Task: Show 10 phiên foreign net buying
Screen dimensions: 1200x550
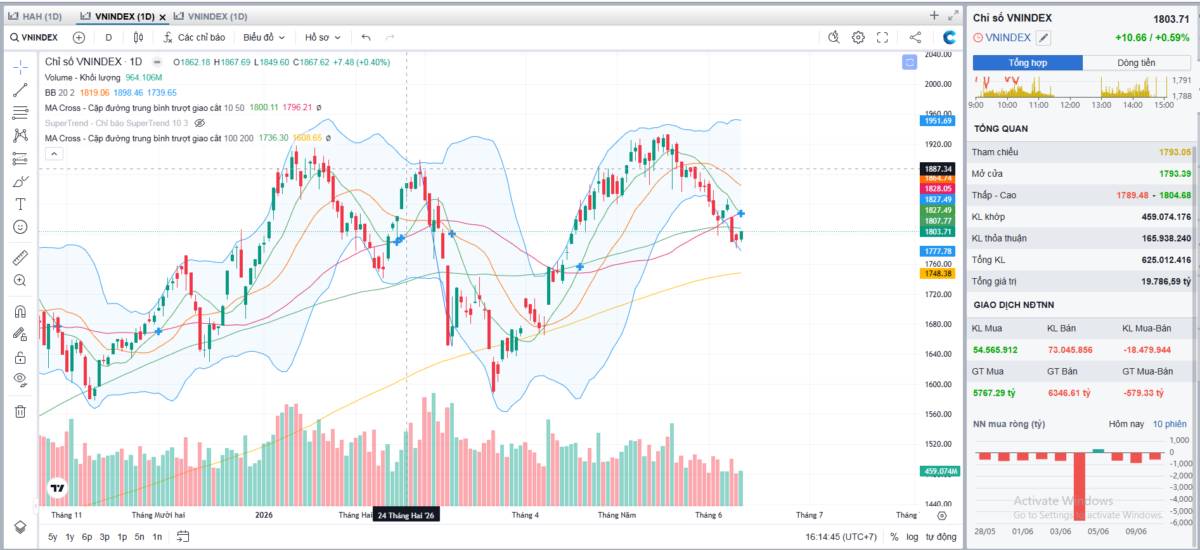Action: (1171, 424)
